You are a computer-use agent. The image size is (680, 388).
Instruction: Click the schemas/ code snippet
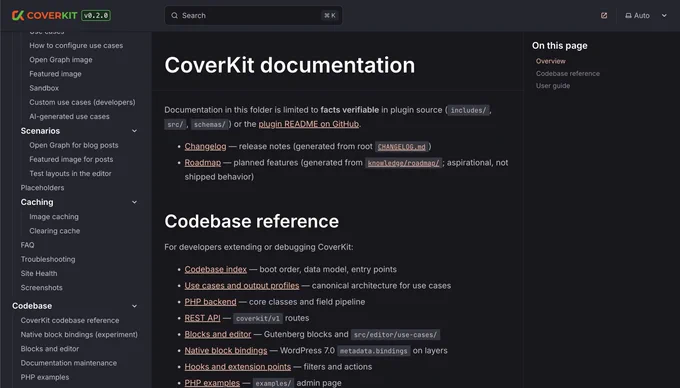(209, 124)
